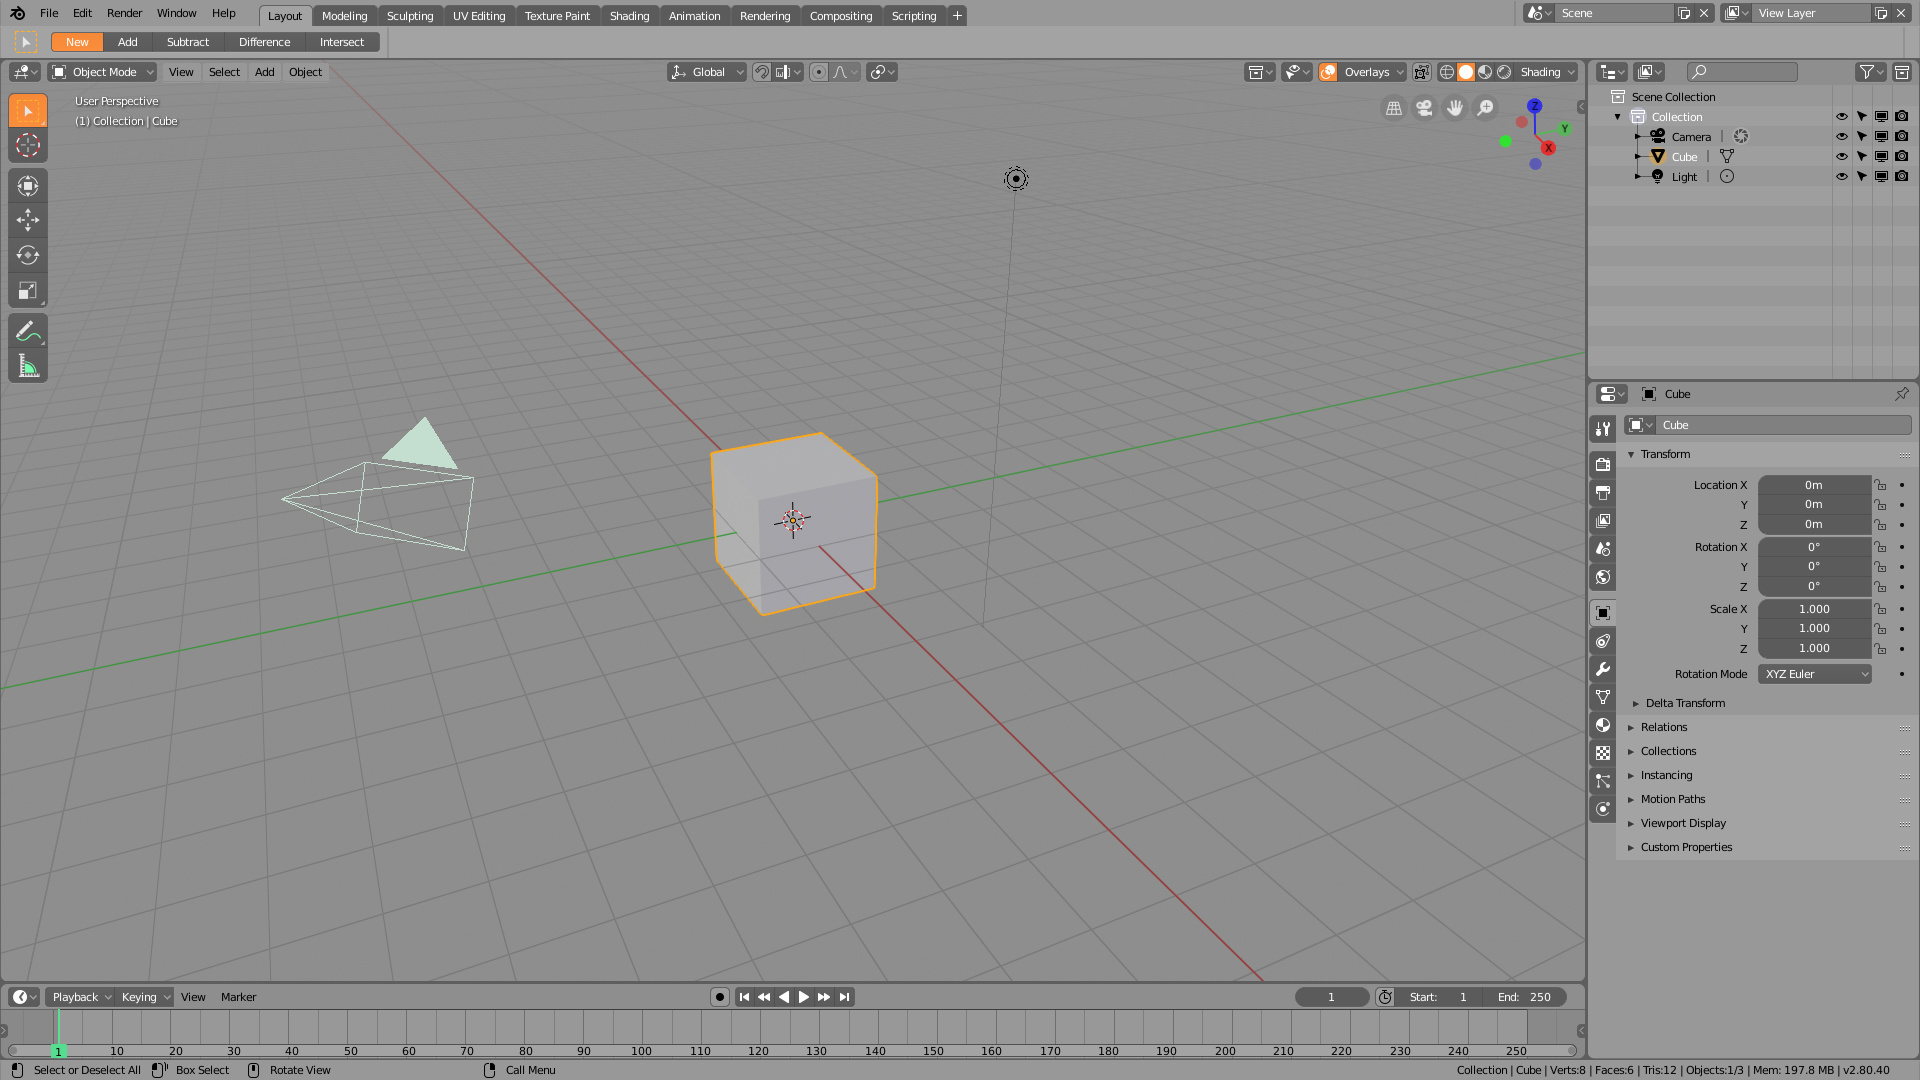Select the Move tool
The height and width of the screenshot is (1080, 1920).
coord(27,220)
